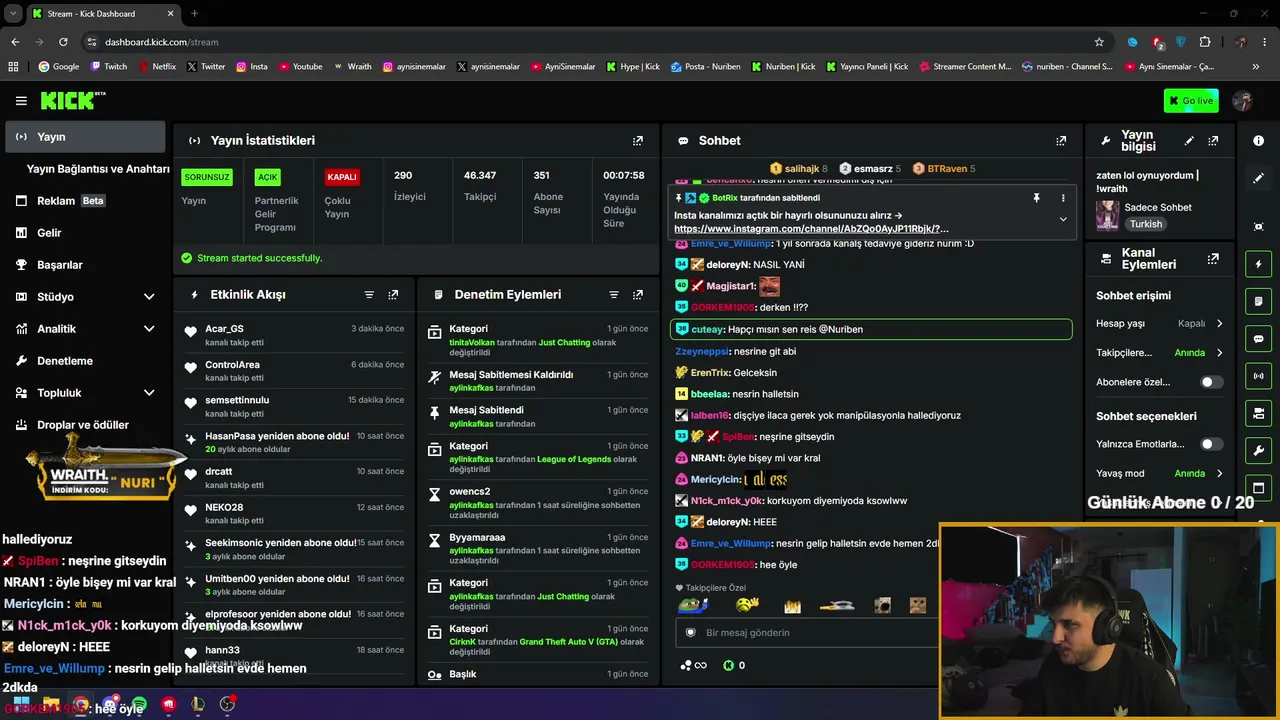This screenshot has width=1280, height=720.
Task: Pop out the Yayın bilgisi panel
Action: coord(1213,141)
